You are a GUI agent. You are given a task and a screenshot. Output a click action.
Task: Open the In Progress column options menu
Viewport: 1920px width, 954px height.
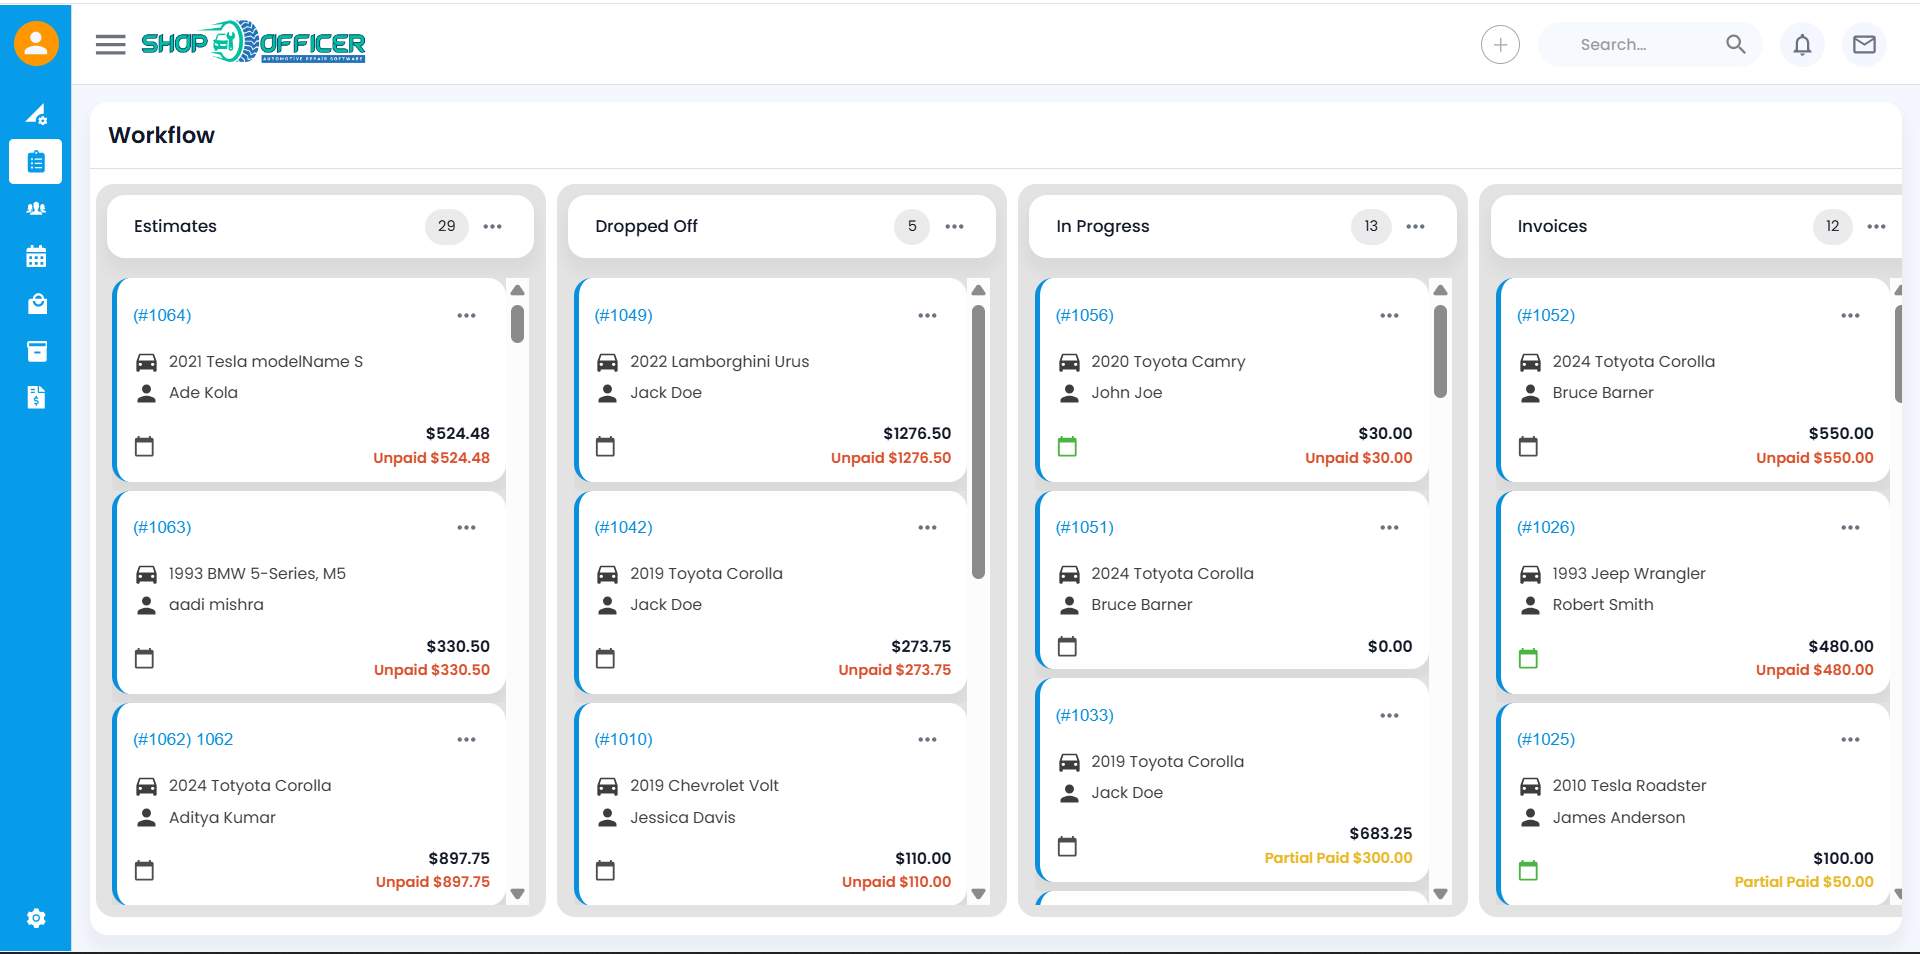(x=1415, y=227)
